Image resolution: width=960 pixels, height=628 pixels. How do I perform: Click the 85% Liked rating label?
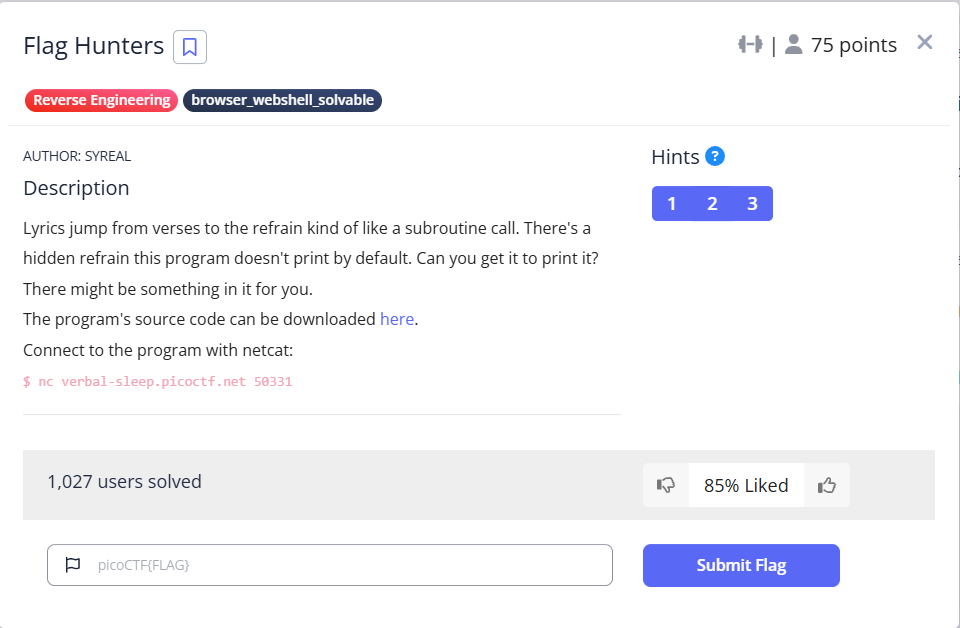pyautogui.click(x=746, y=485)
